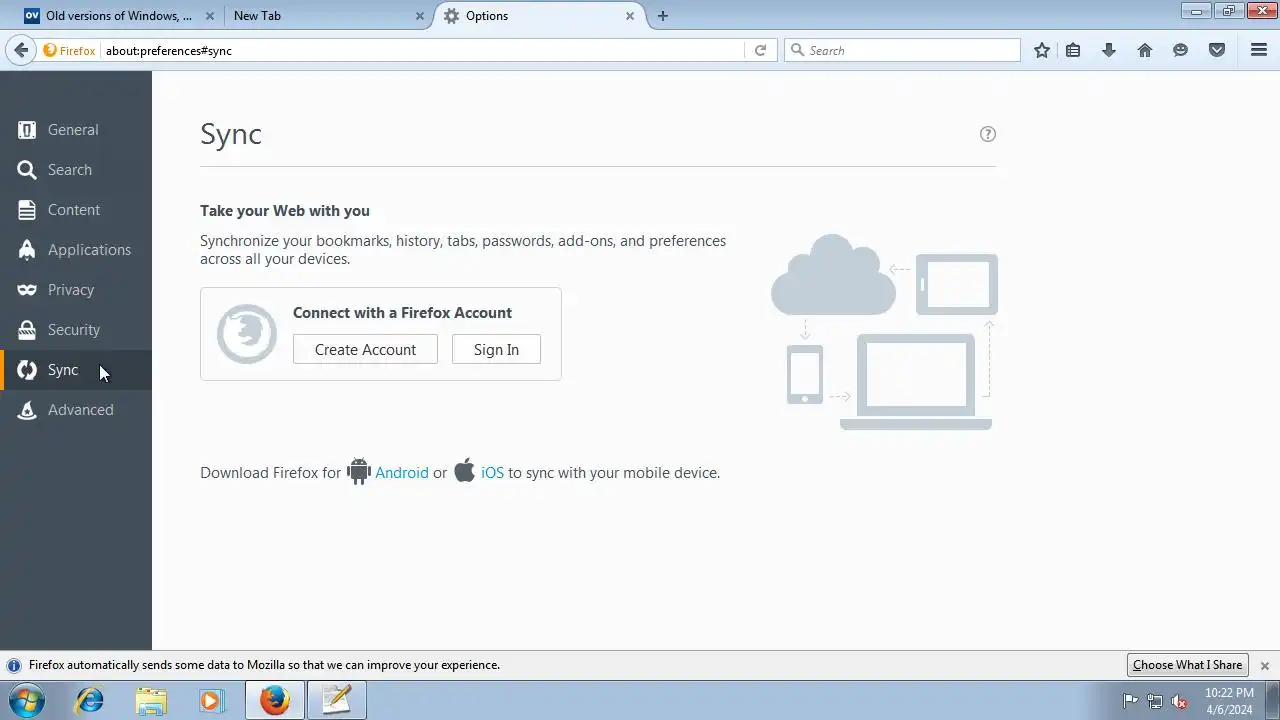Close the Options tab
Image resolution: width=1280 pixels, height=720 pixels.
tap(630, 16)
